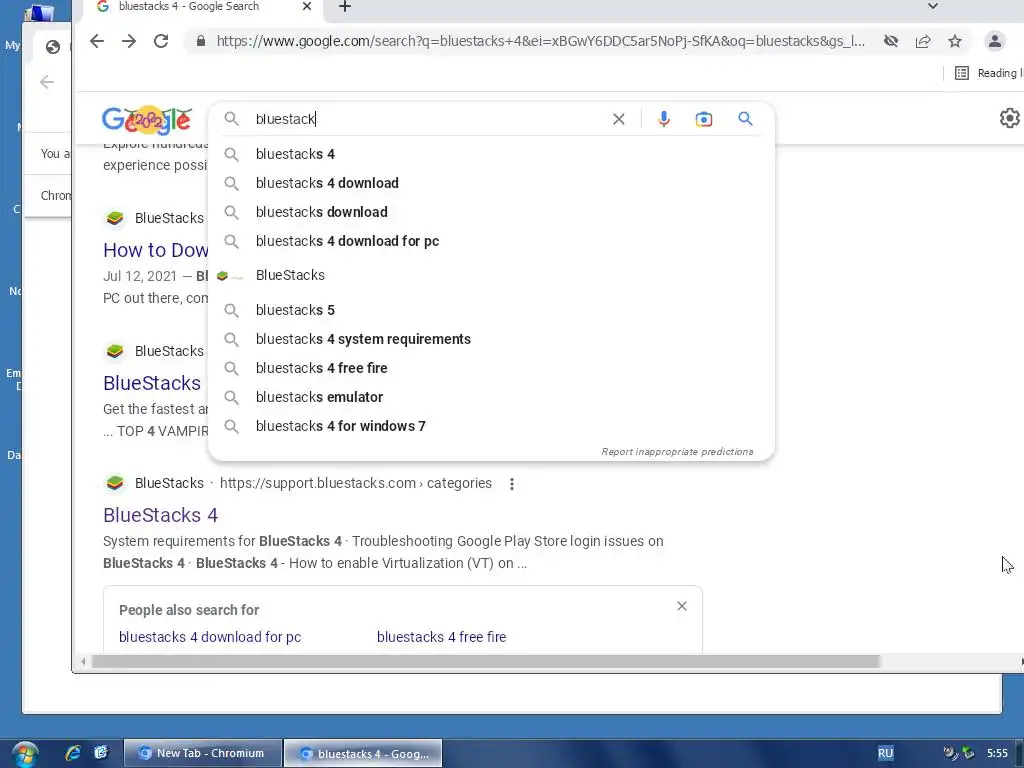This screenshot has height=768, width=1024.
Task: Open the Chromium profile avatar menu
Action: point(995,41)
